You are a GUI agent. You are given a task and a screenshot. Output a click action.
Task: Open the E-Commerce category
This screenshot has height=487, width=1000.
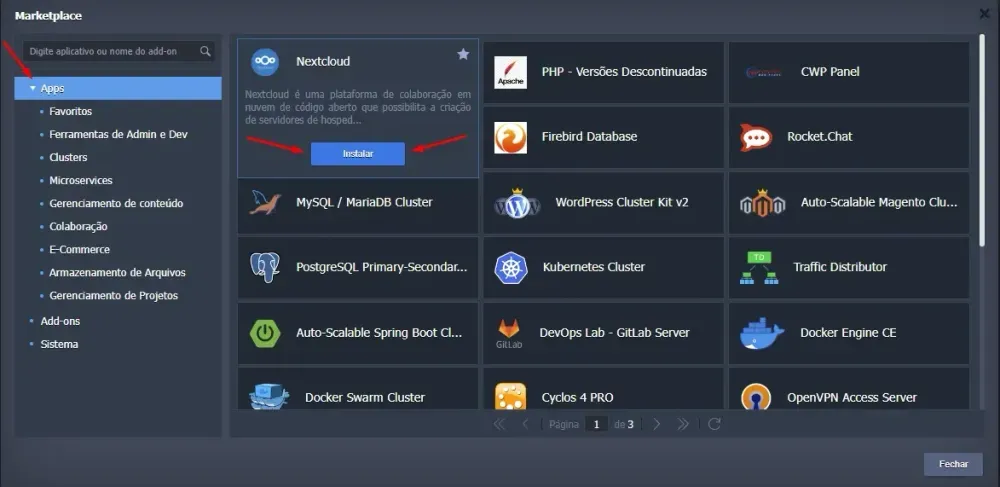point(79,249)
